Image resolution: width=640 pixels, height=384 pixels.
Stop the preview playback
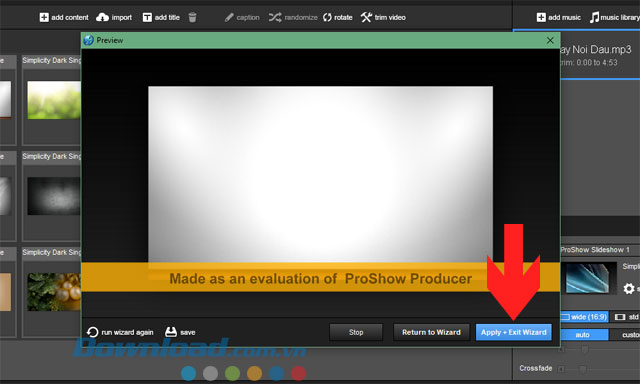(356, 332)
